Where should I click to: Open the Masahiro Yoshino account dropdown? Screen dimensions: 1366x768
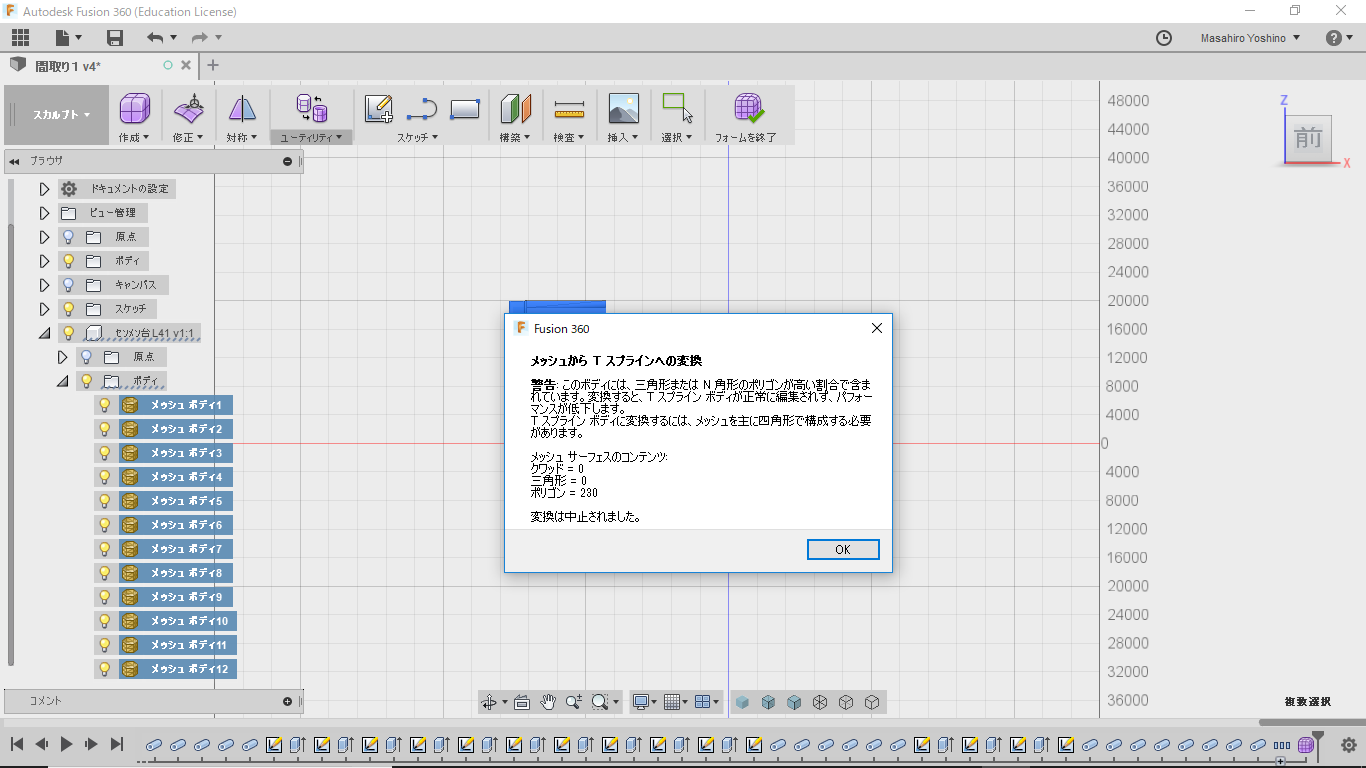1250,38
